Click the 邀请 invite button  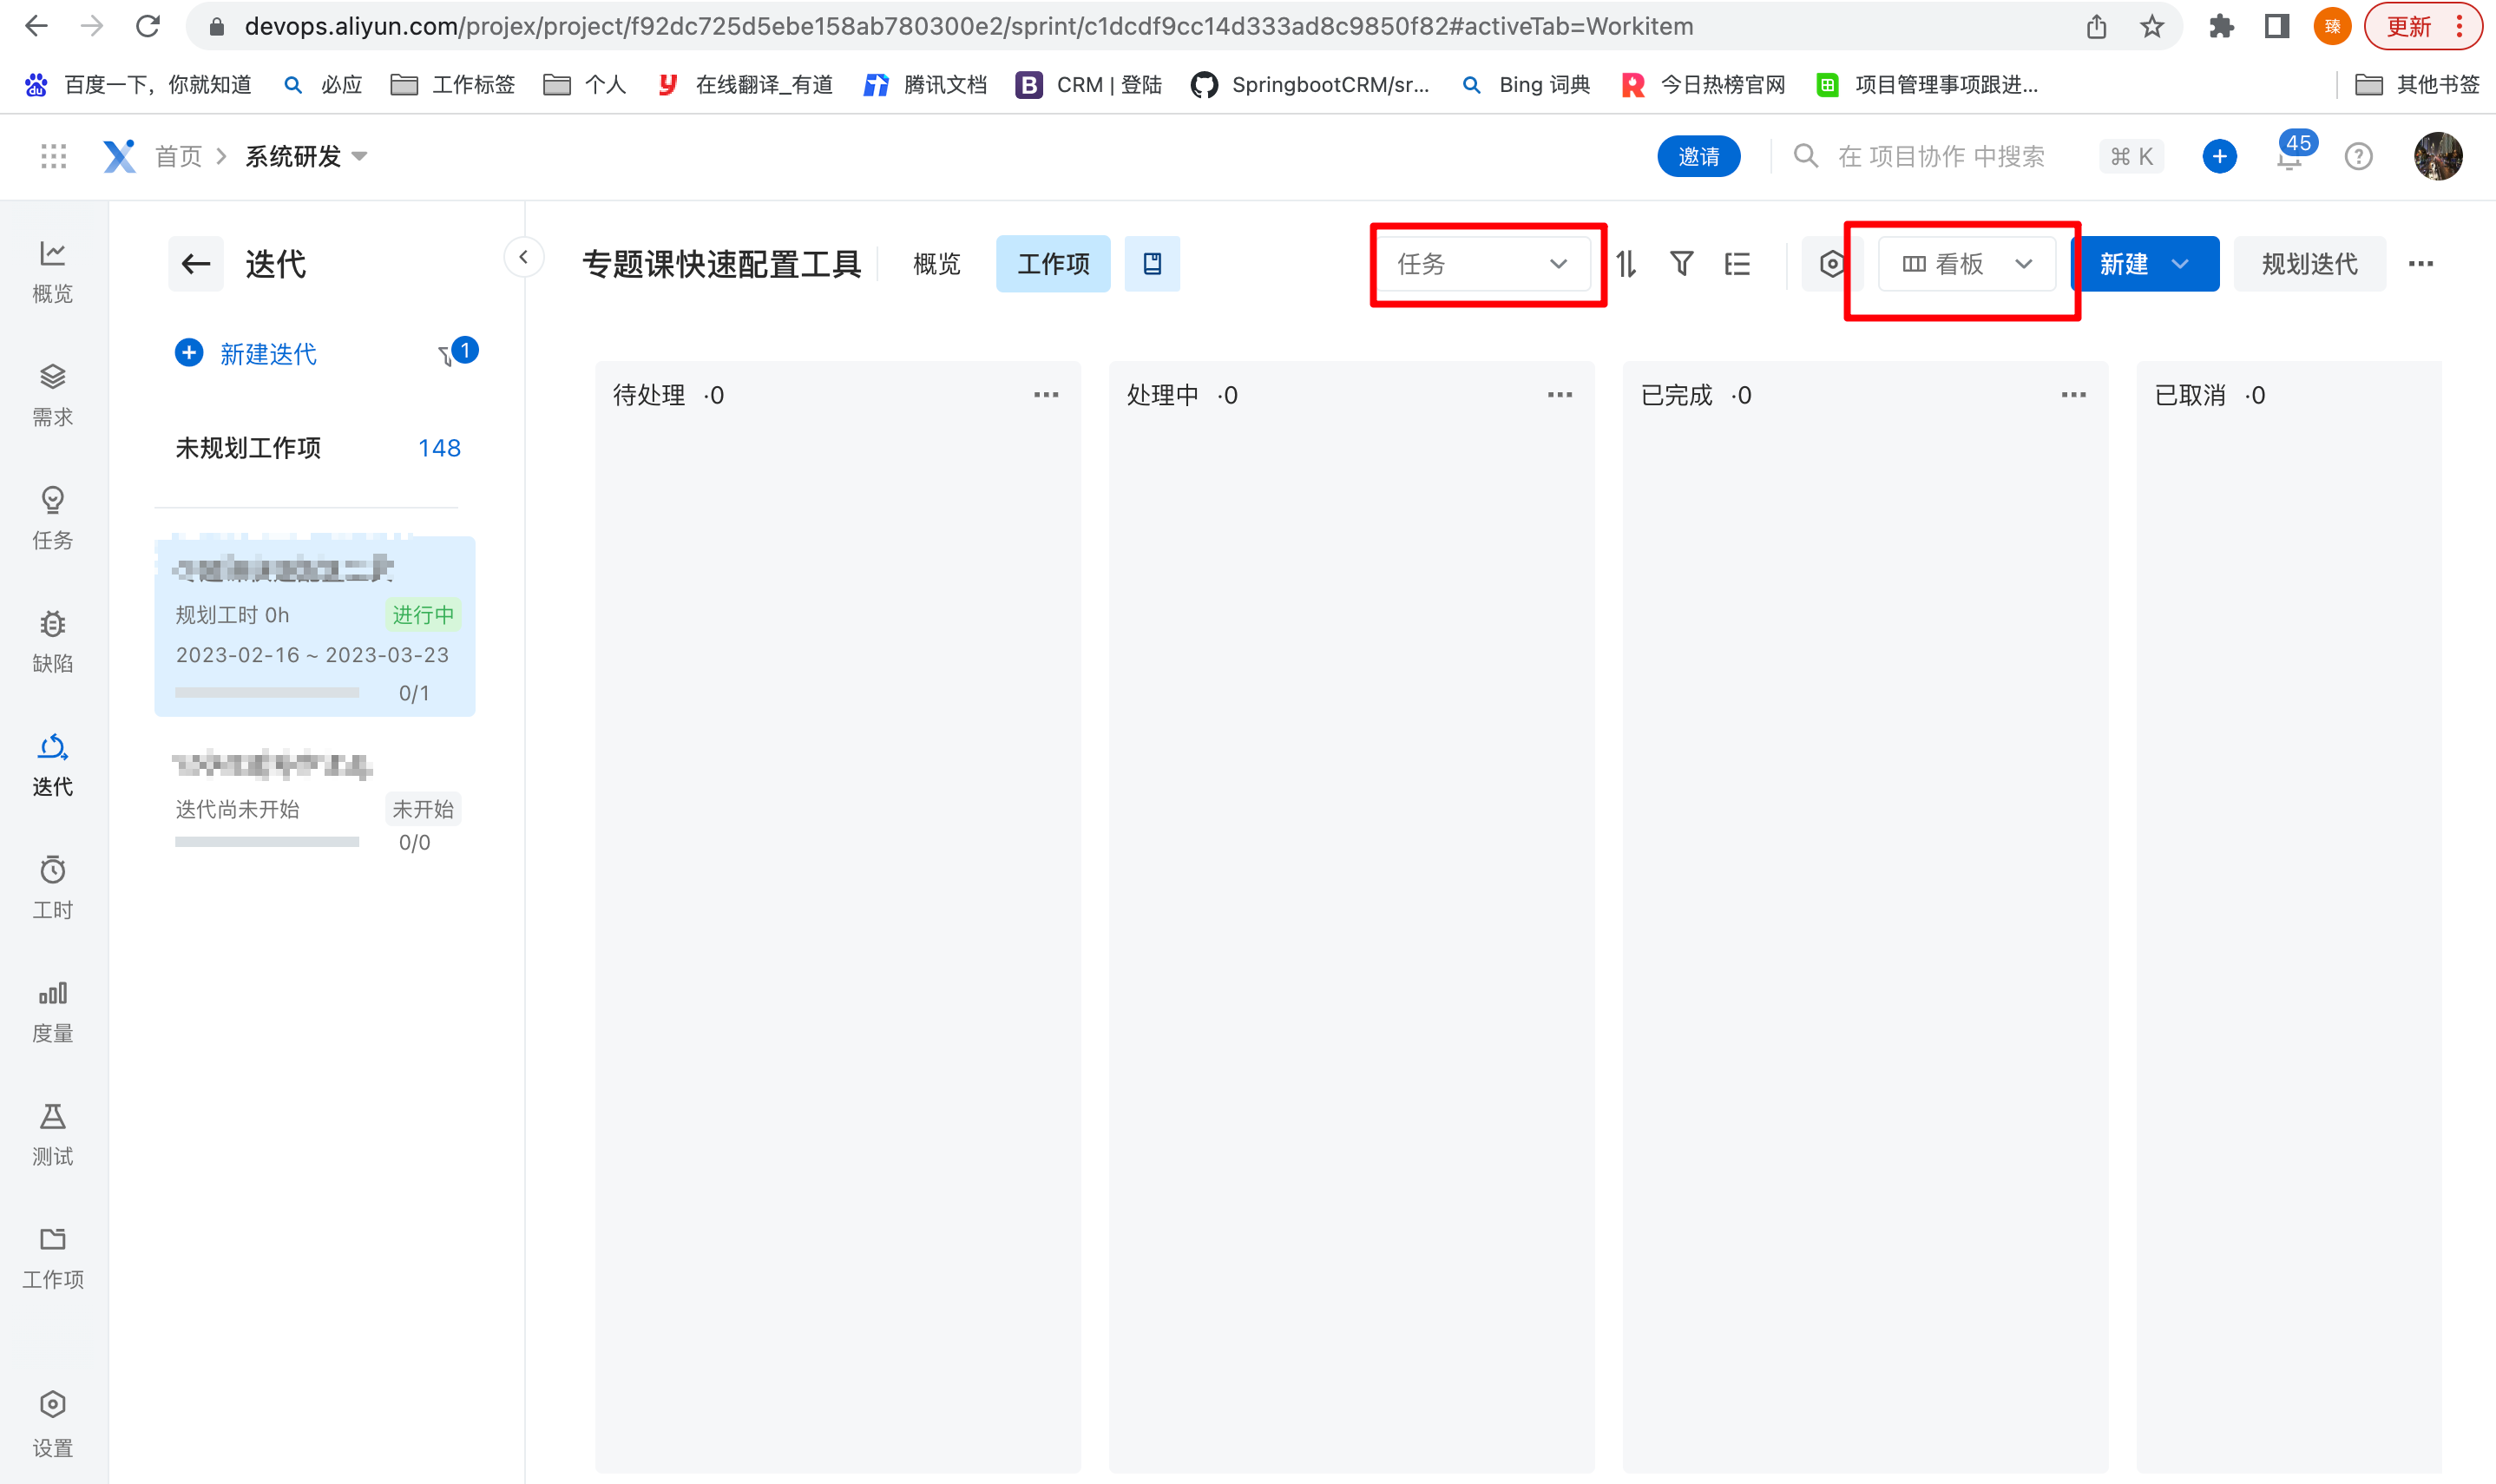[x=1699, y=156]
